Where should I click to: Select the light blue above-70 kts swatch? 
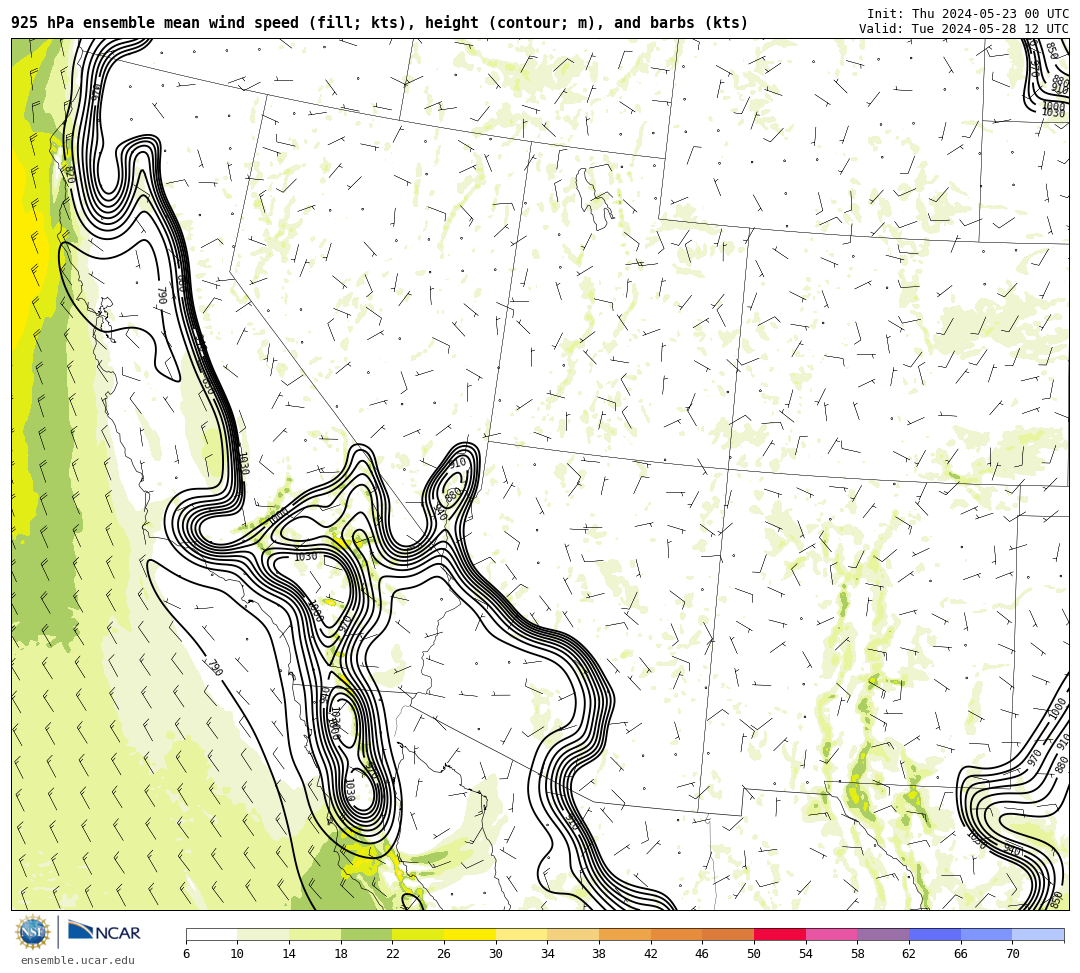[1038, 934]
